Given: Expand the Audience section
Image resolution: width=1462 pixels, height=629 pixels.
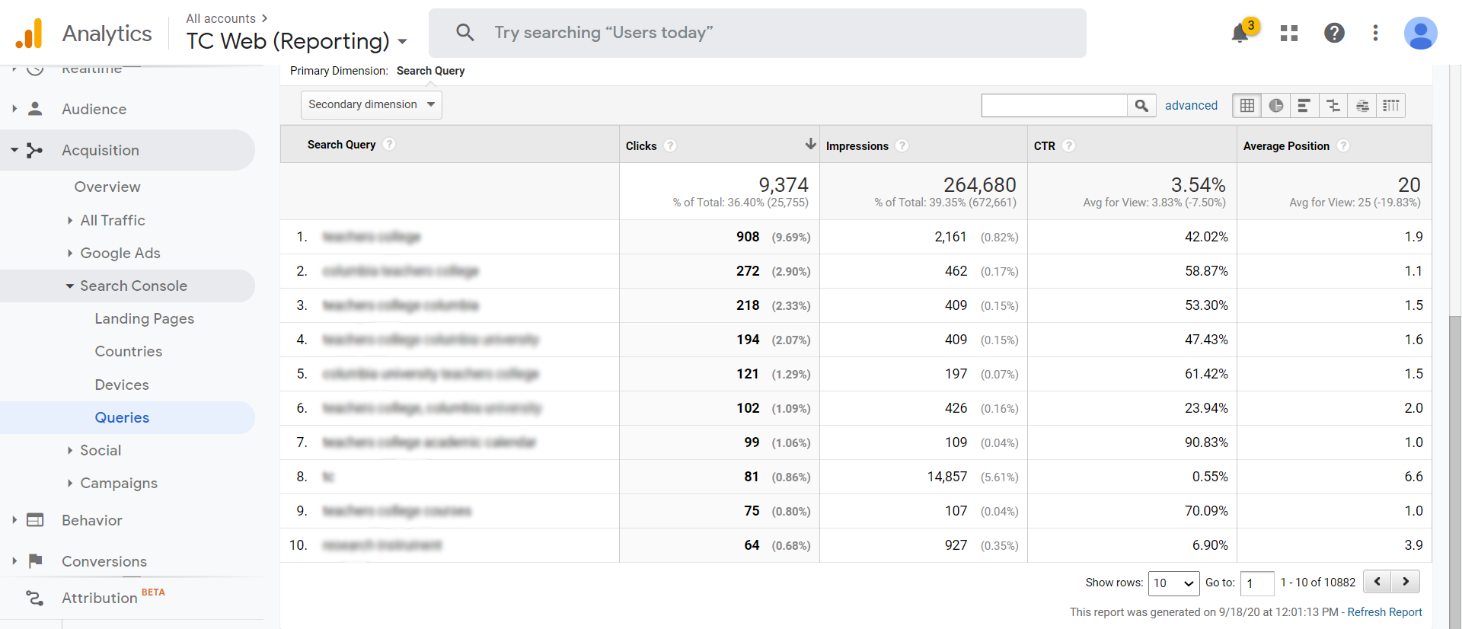Looking at the screenshot, I should [x=14, y=109].
